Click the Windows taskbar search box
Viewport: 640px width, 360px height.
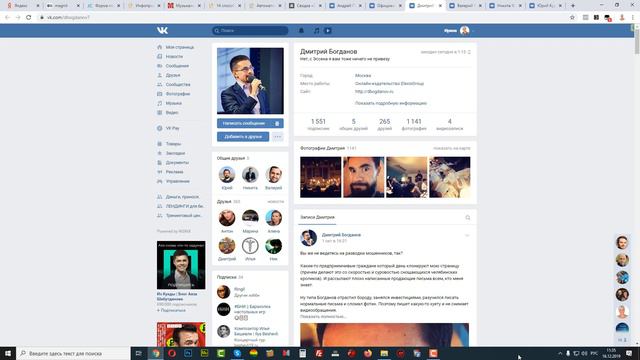pos(73,353)
